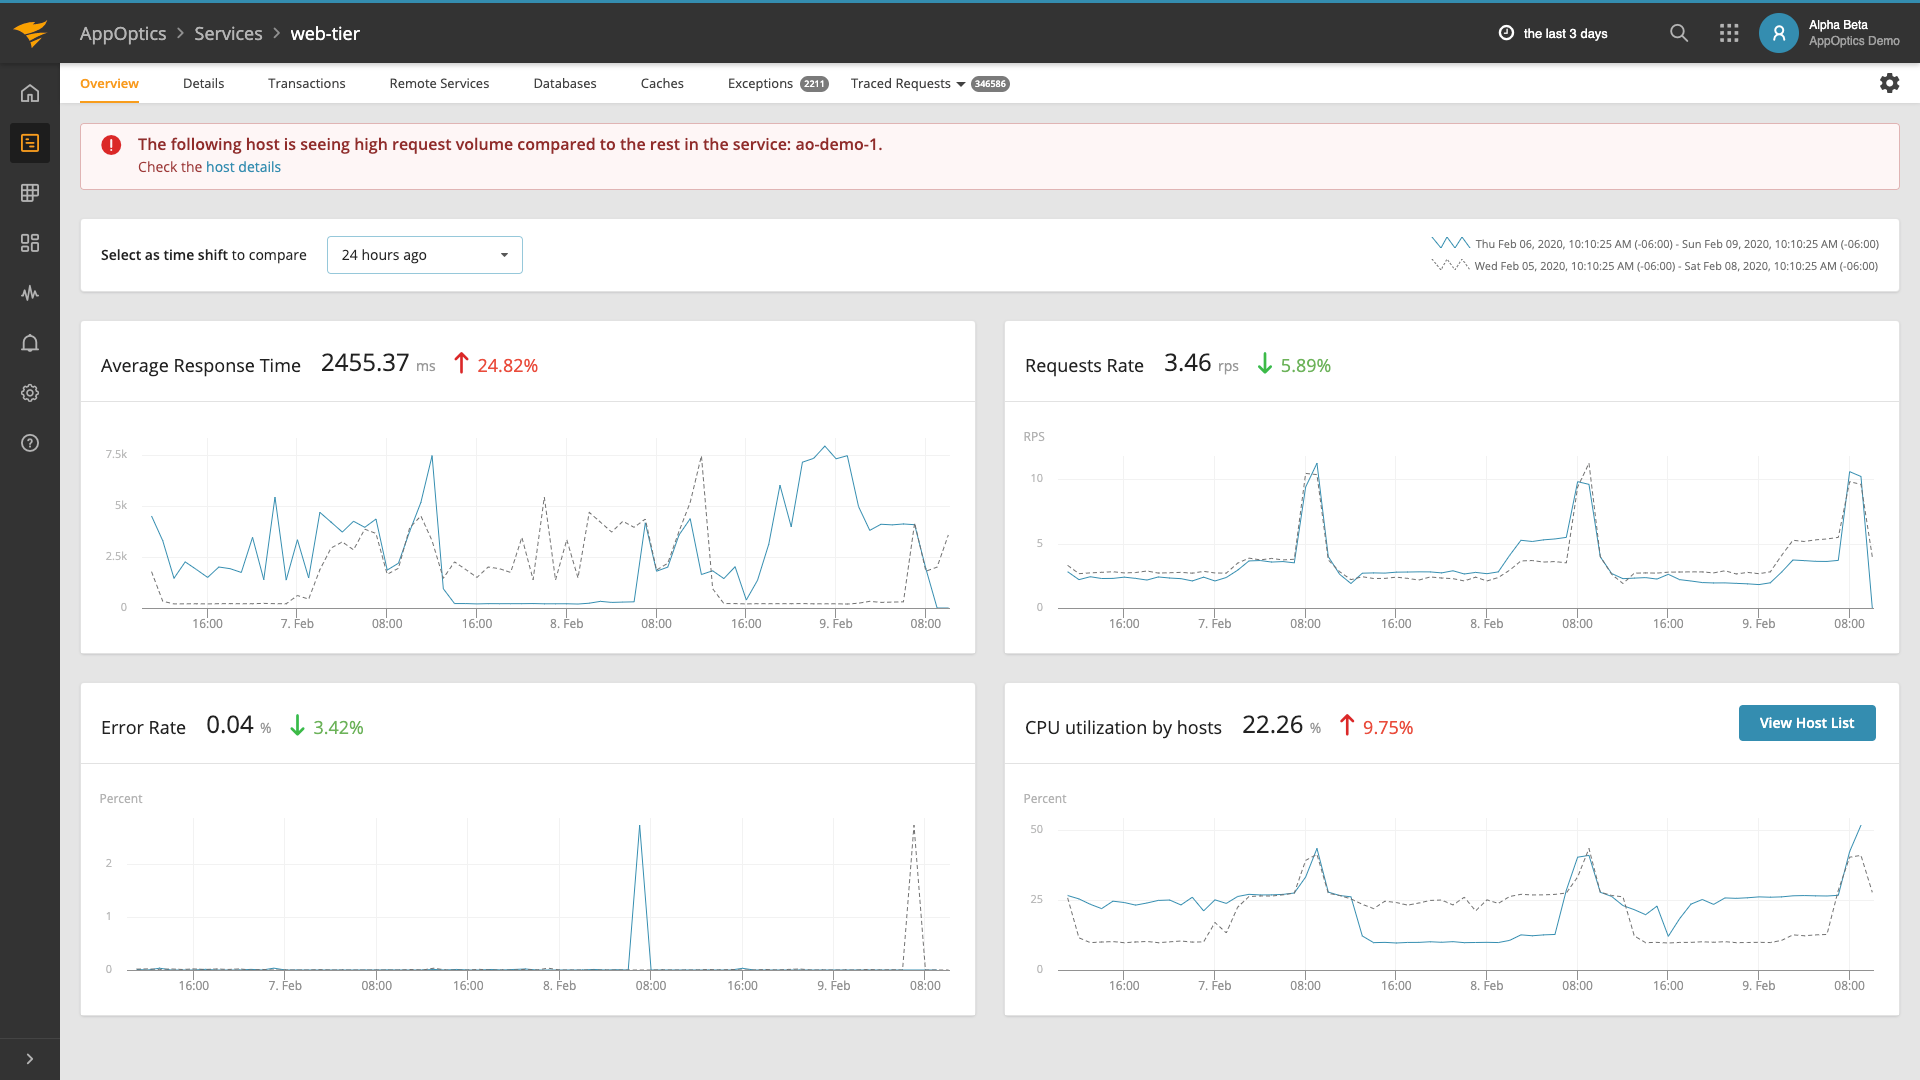This screenshot has height=1080, width=1920.
Task: Follow the 'host details' link in the alert
Action: [x=243, y=167]
